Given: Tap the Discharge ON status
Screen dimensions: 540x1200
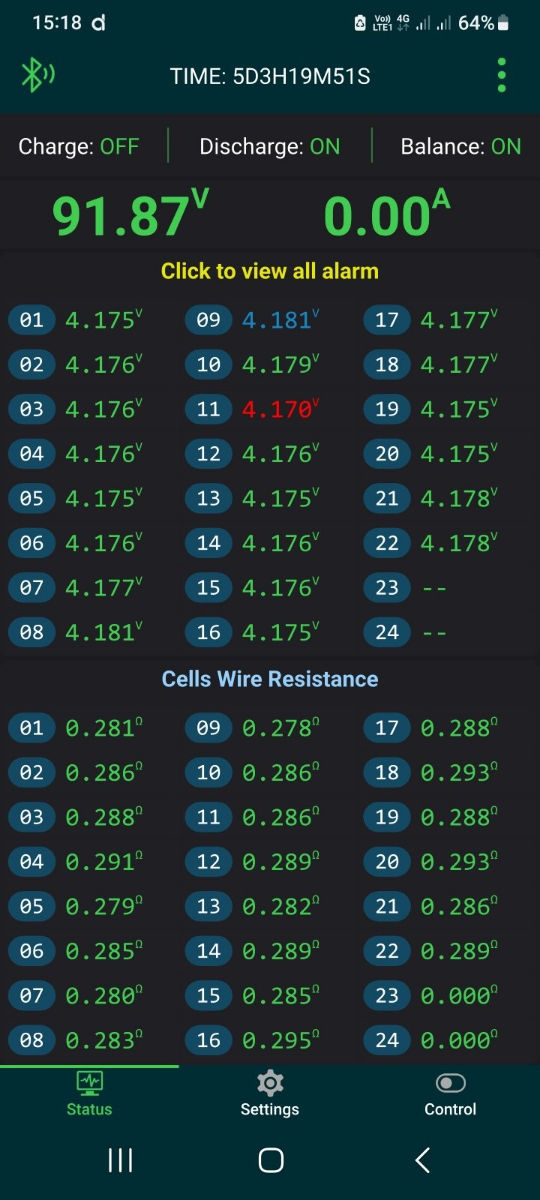Looking at the screenshot, I should click(x=270, y=147).
